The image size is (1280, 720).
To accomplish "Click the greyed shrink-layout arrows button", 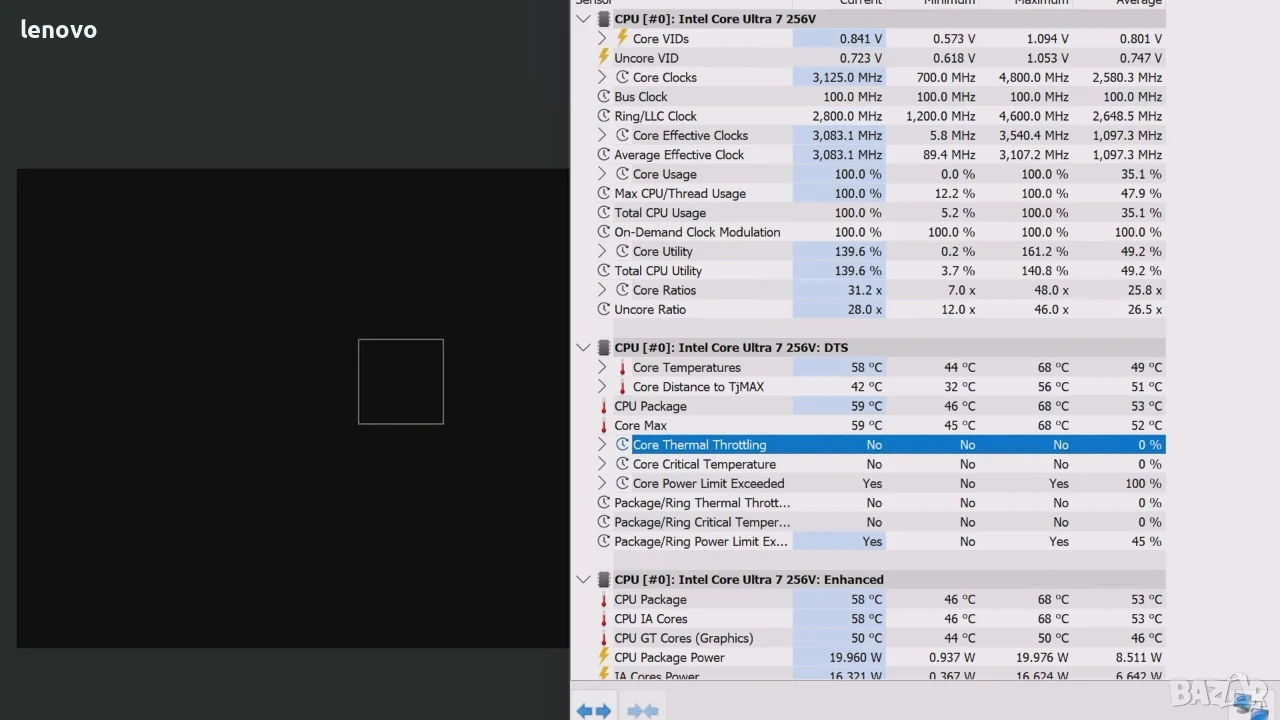I will [643, 710].
